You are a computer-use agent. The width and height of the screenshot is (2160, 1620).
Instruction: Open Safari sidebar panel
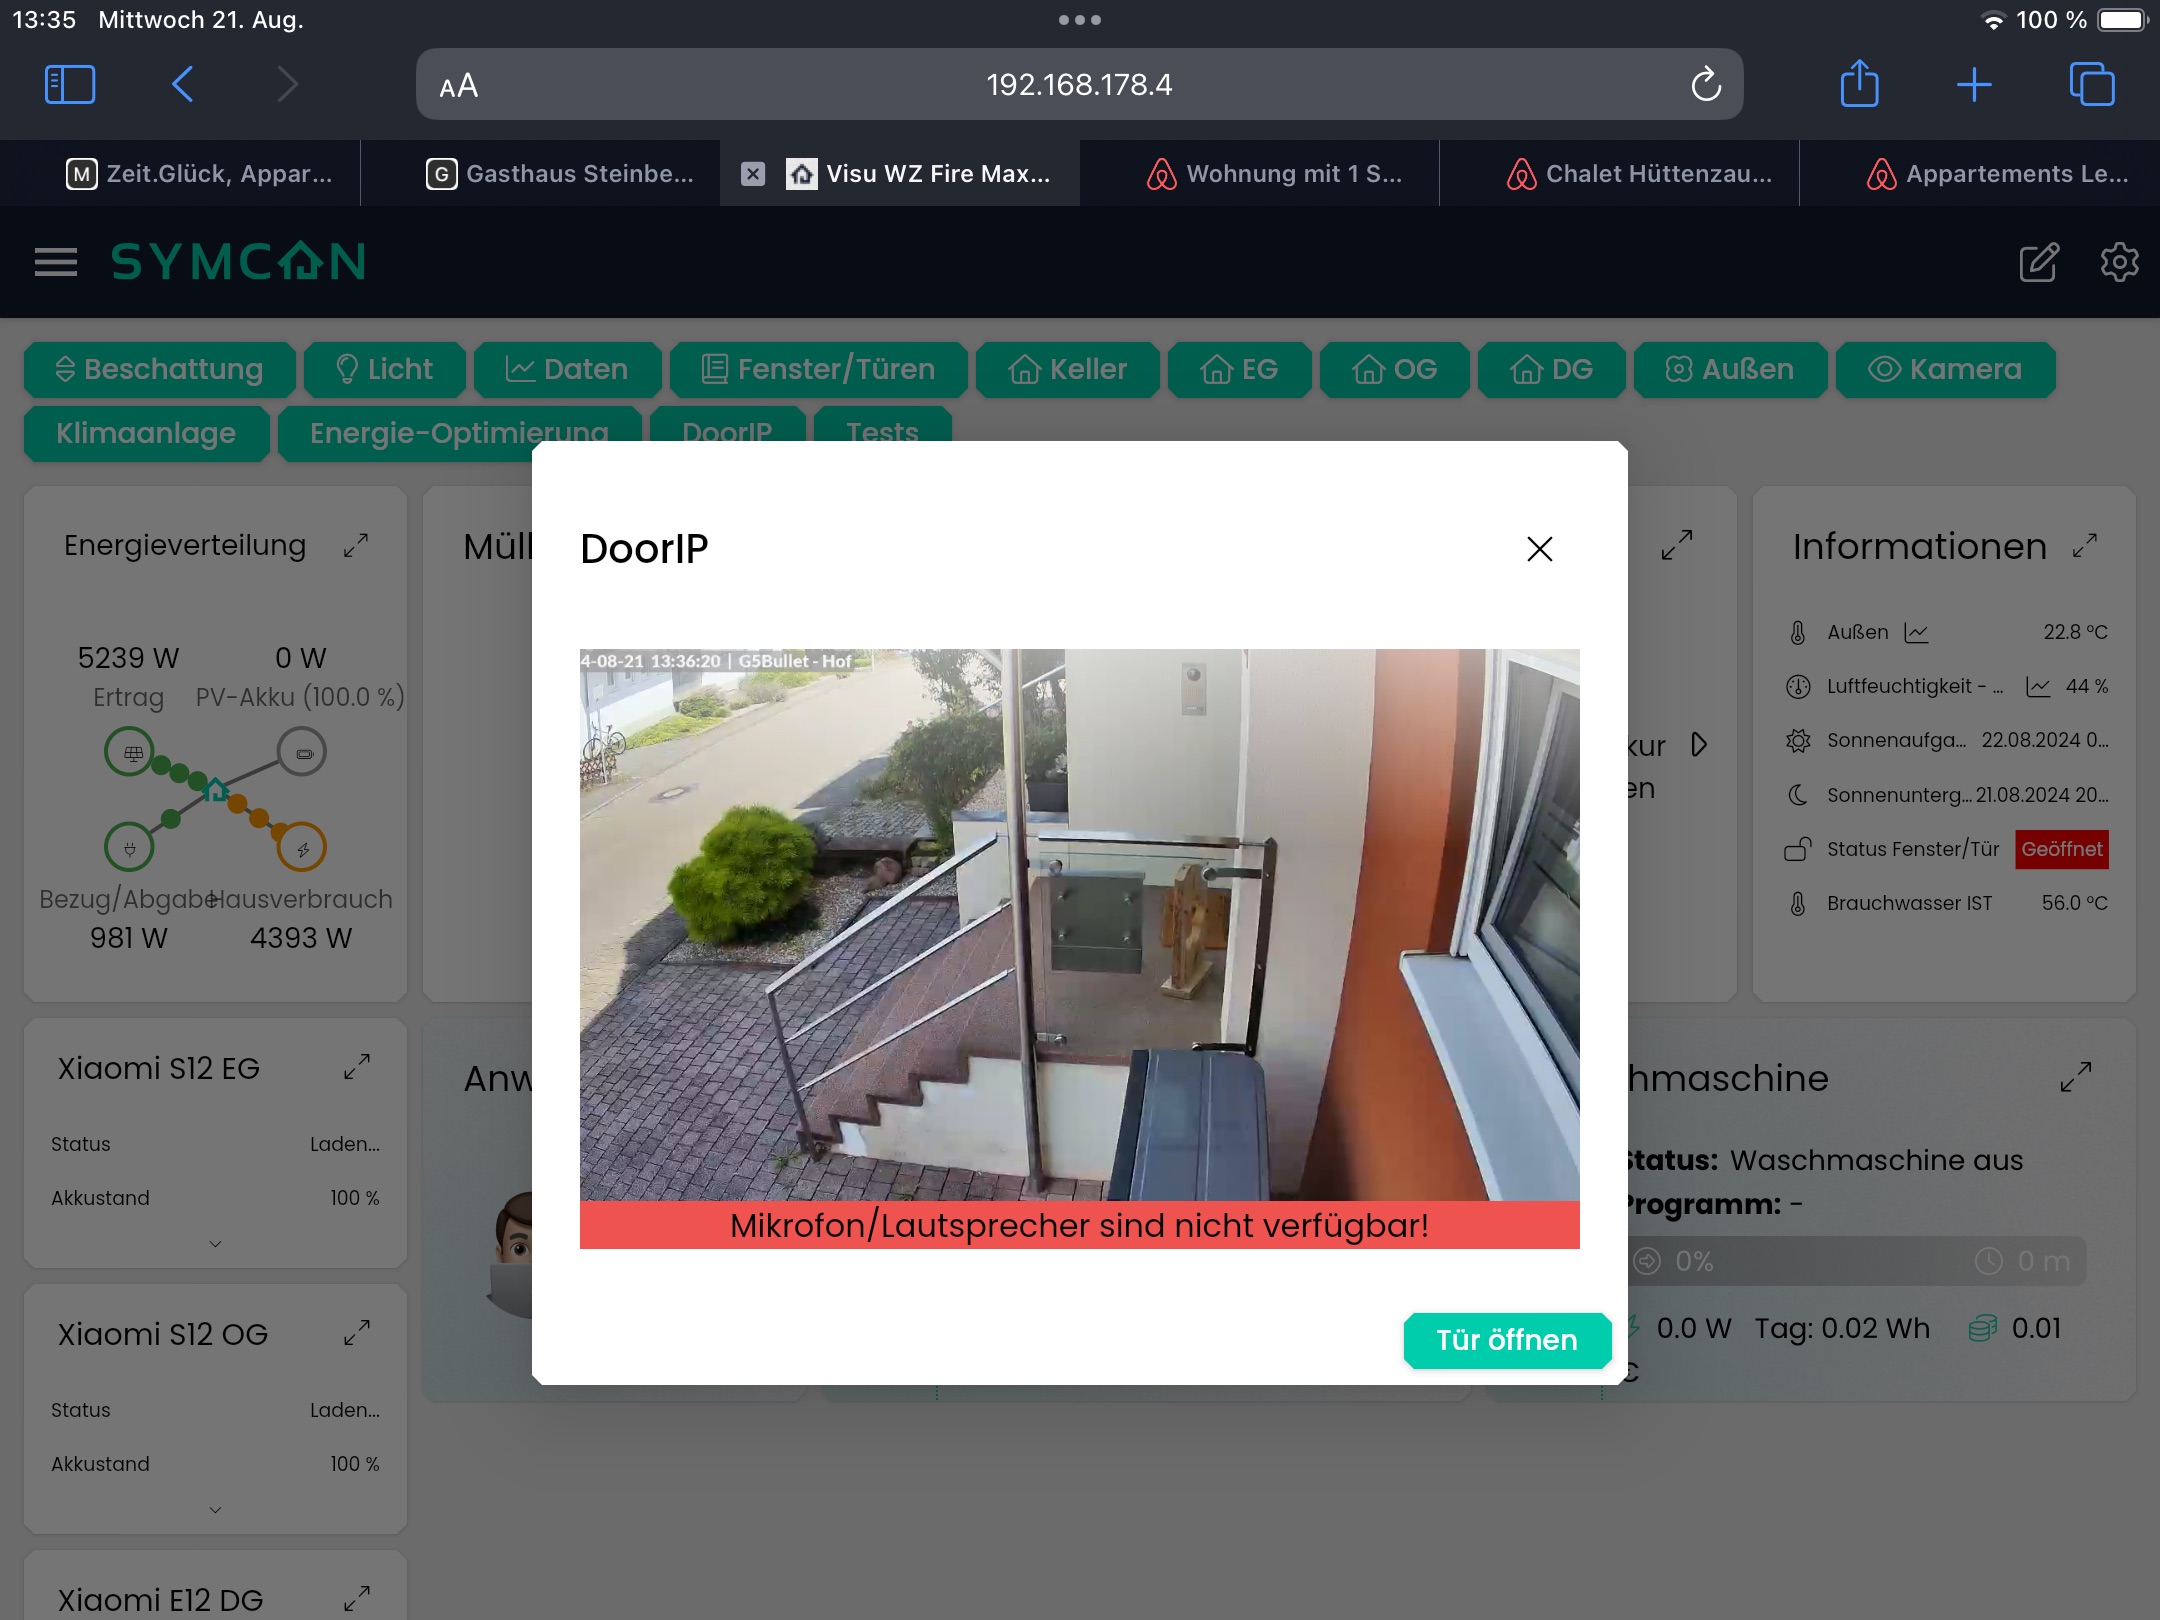(x=70, y=84)
